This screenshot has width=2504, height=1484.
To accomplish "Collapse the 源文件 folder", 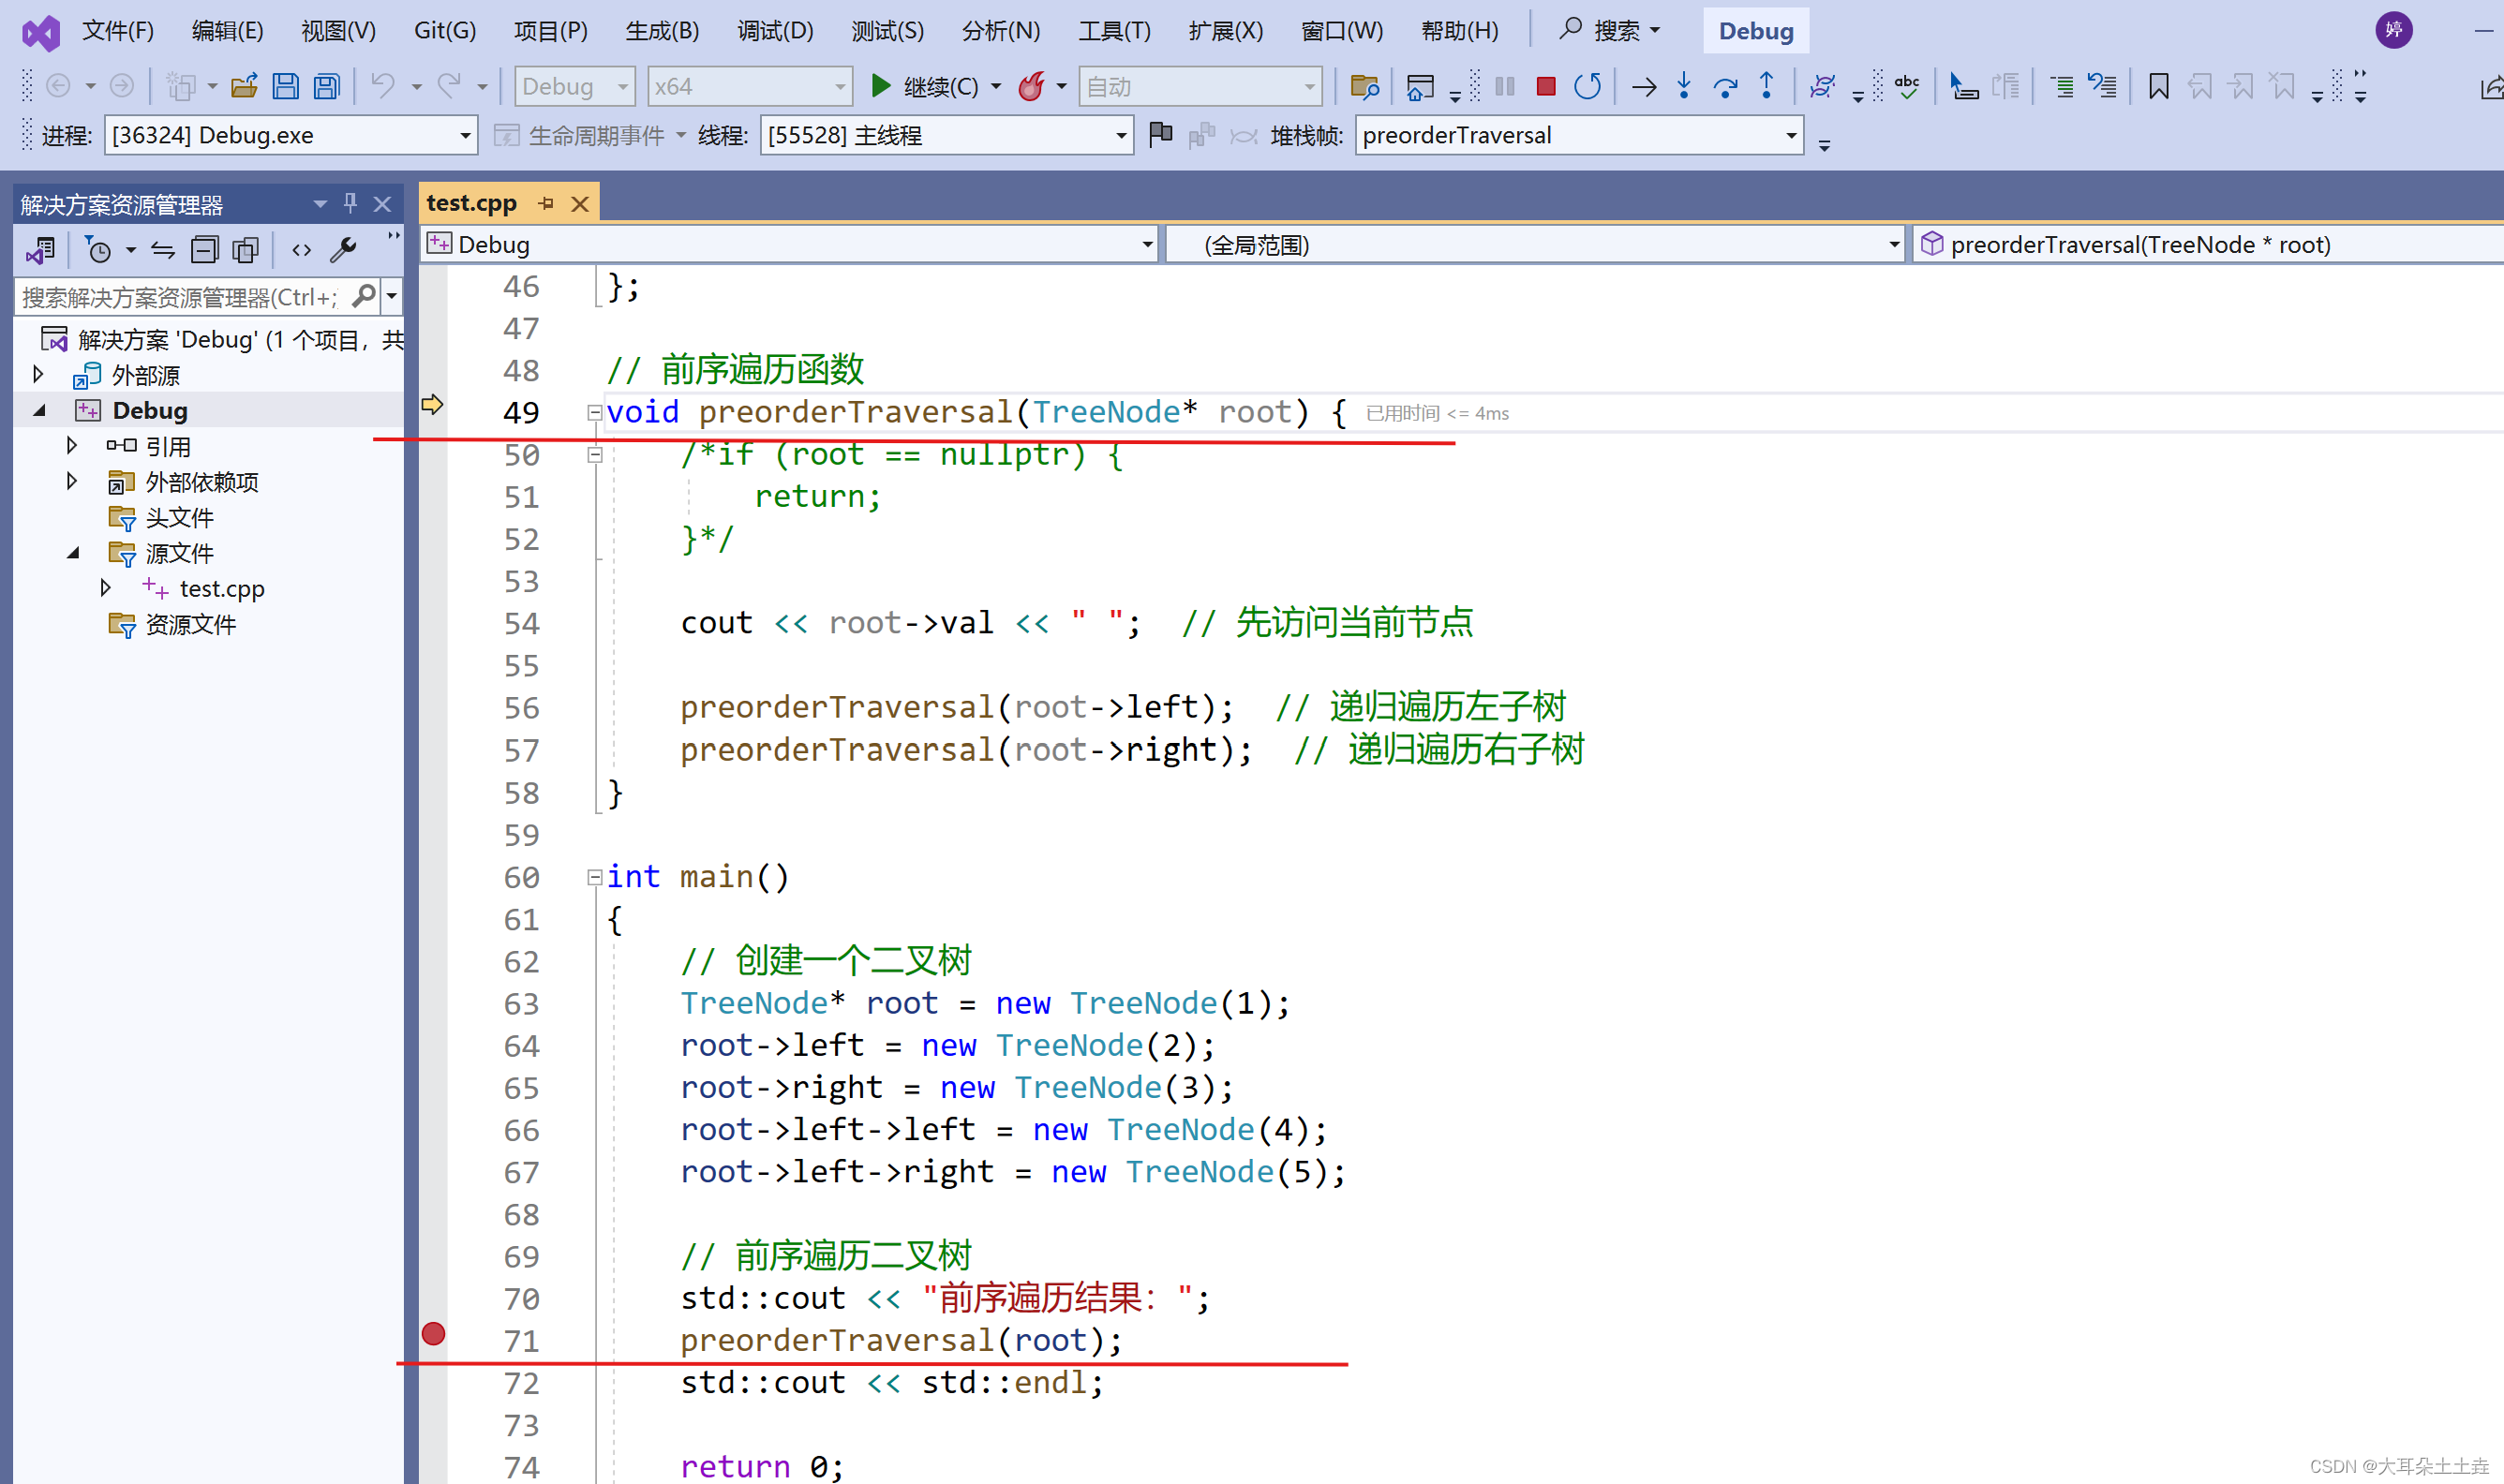I will tap(73, 553).
